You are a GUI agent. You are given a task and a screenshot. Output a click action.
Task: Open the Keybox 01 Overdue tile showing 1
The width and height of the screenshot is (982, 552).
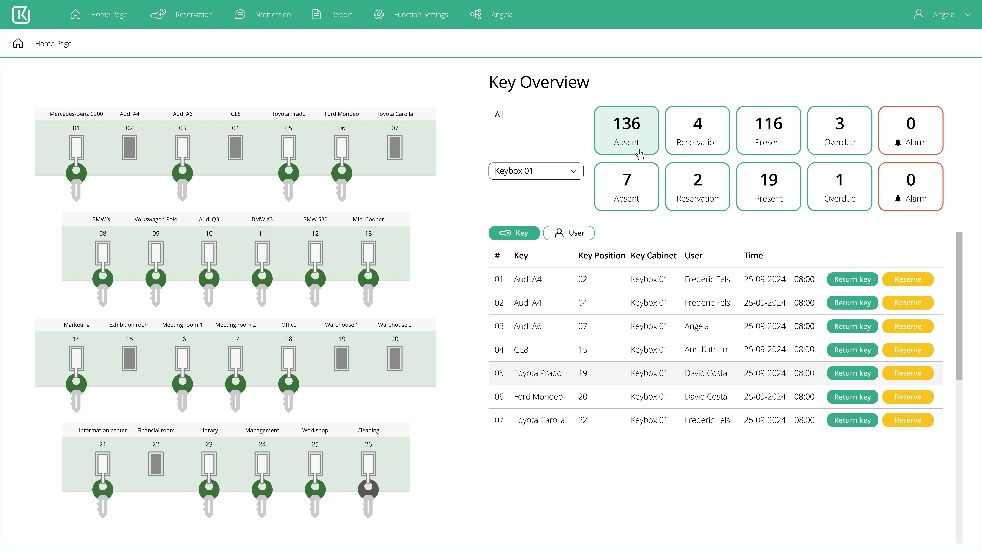pos(839,186)
